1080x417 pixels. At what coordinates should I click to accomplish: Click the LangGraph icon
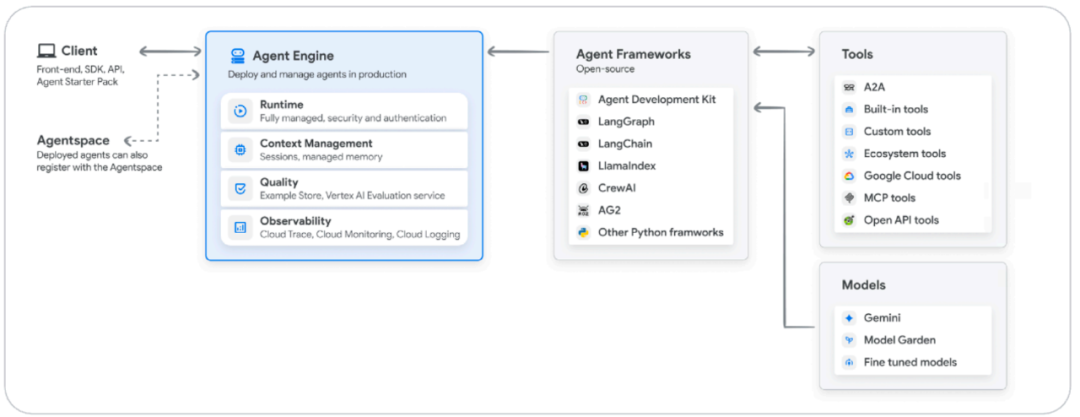tap(583, 121)
